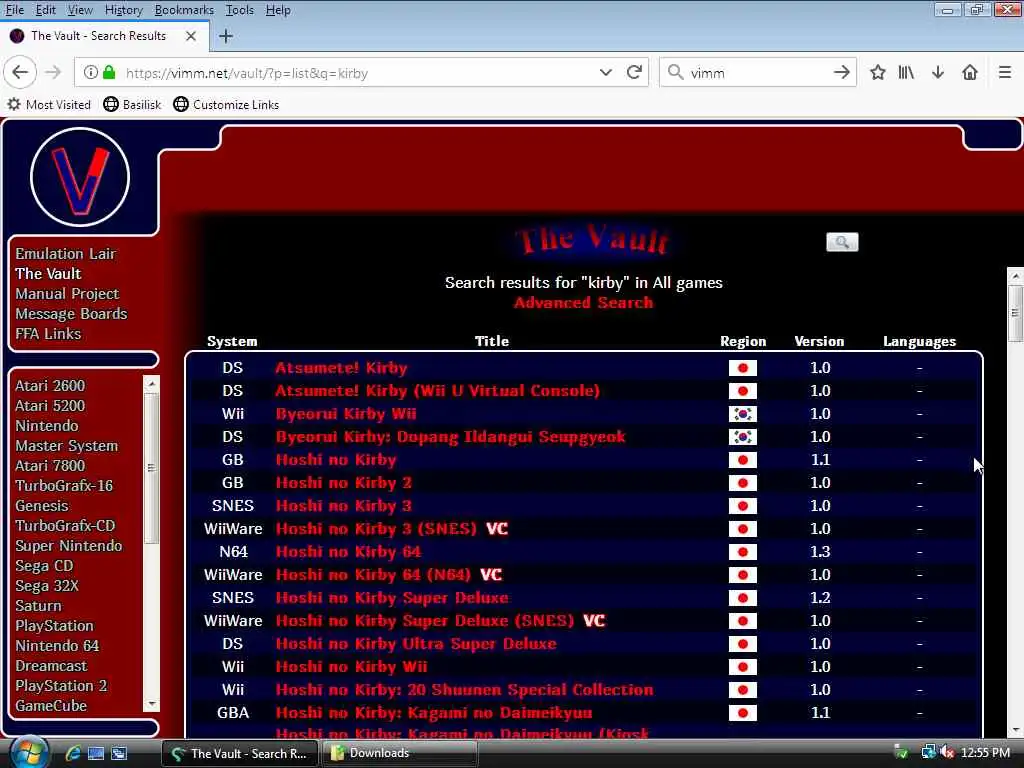Screen dimensions: 1024x768
Task: Click the URL address field
Action: pos(359,72)
